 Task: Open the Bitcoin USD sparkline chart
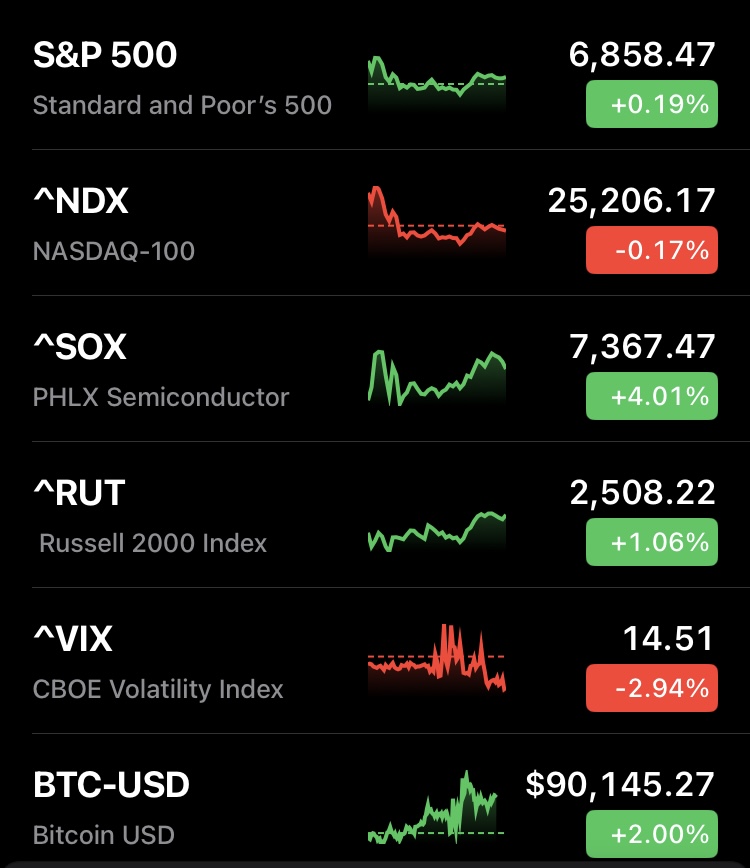(x=433, y=808)
